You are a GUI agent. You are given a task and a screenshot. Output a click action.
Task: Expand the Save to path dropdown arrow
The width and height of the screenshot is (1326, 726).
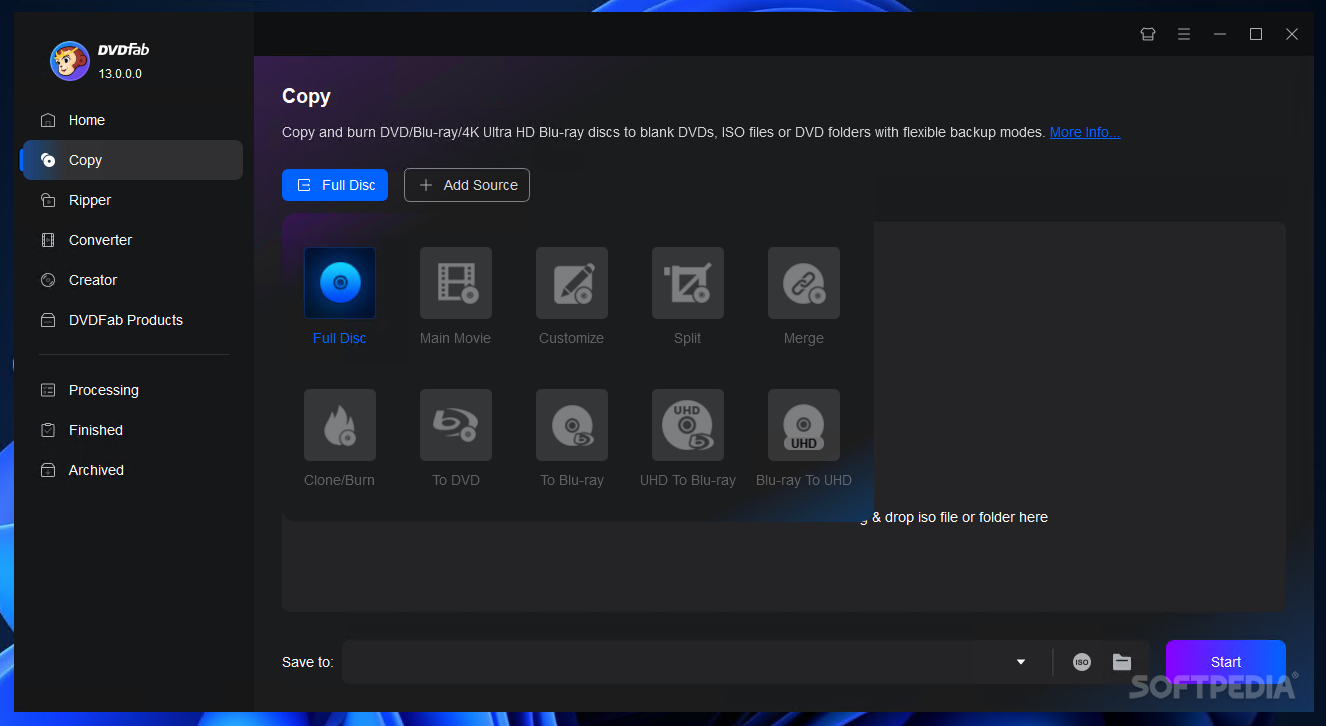click(x=1021, y=662)
